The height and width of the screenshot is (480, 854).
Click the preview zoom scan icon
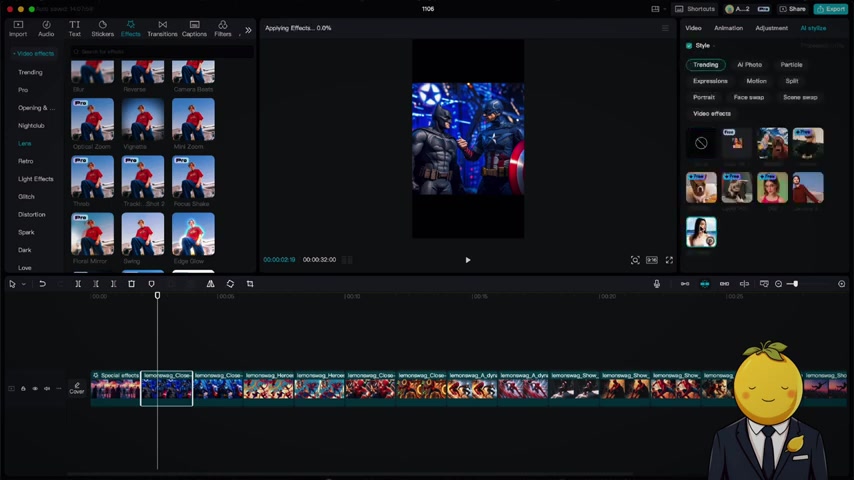[x=635, y=260]
